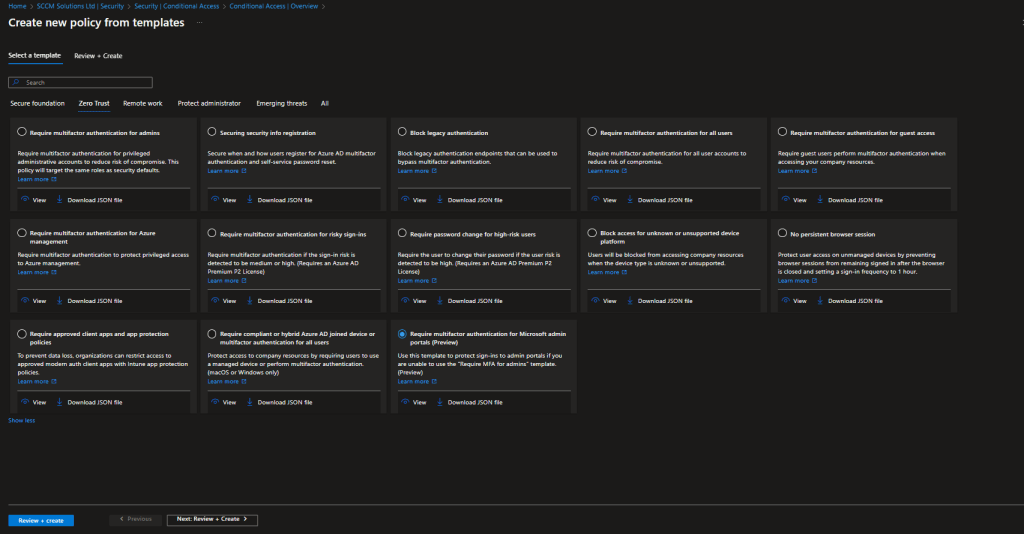Select Block legacy authentication radio button
This screenshot has width=1024, height=534.
click(x=402, y=132)
